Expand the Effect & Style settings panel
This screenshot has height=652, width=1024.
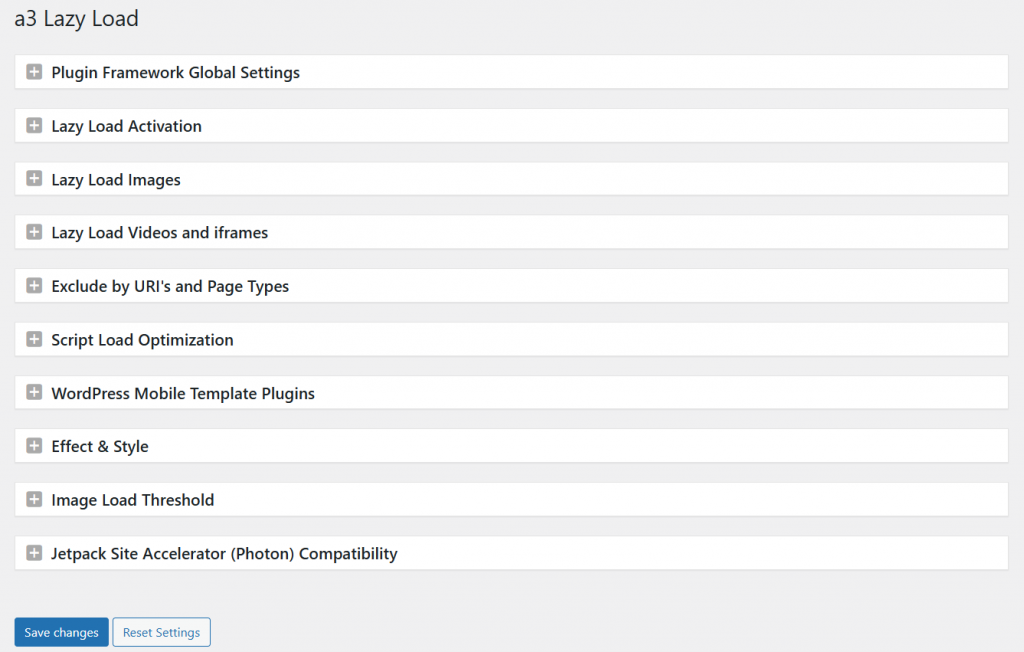pyautogui.click(x=100, y=446)
